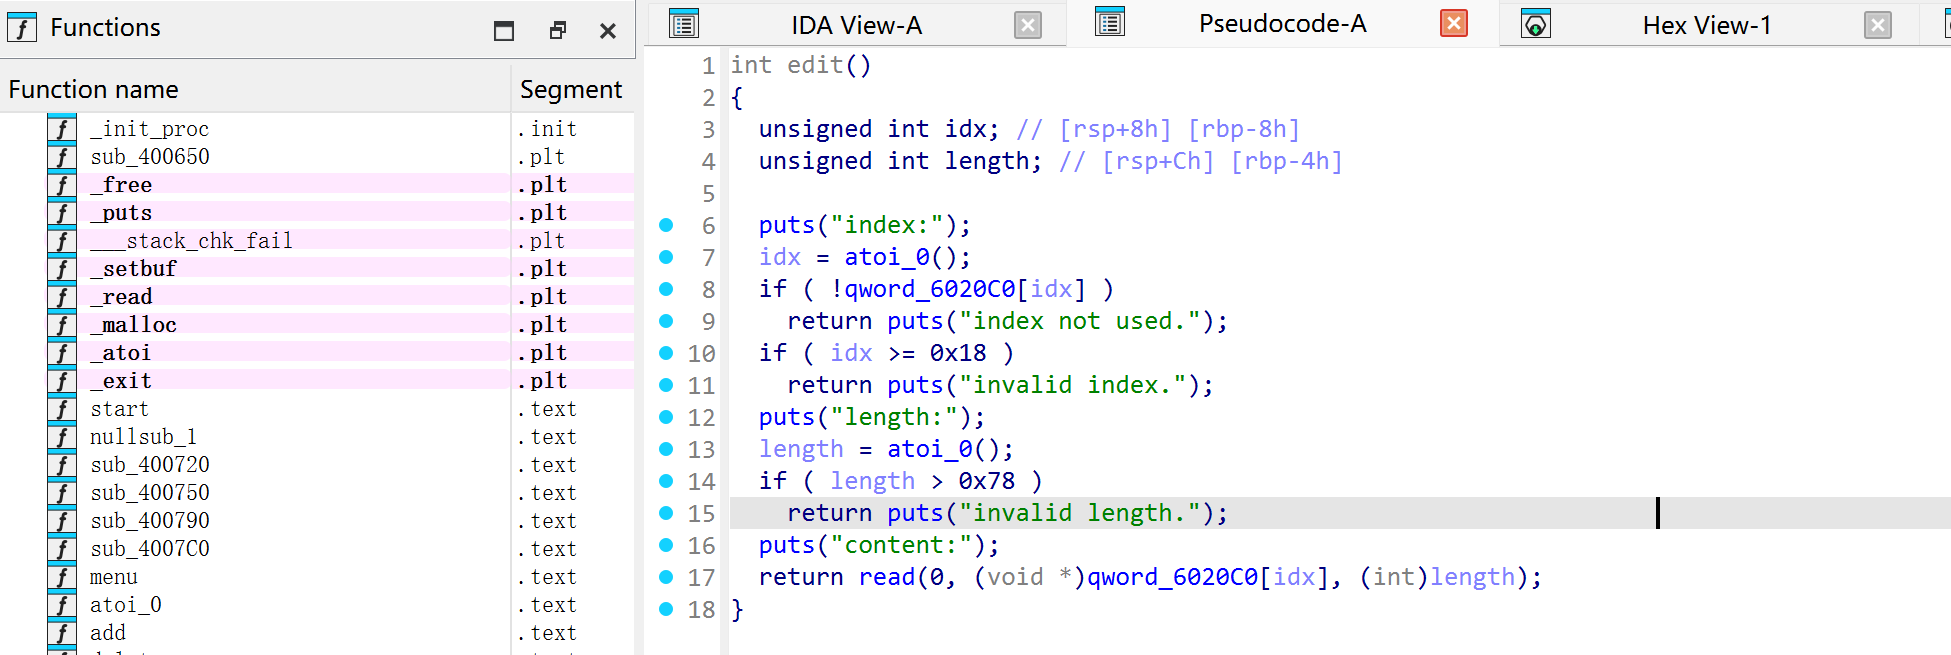1951x655 pixels.
Task: Maximize the Functions panel
Action: (x=504, y=31)
